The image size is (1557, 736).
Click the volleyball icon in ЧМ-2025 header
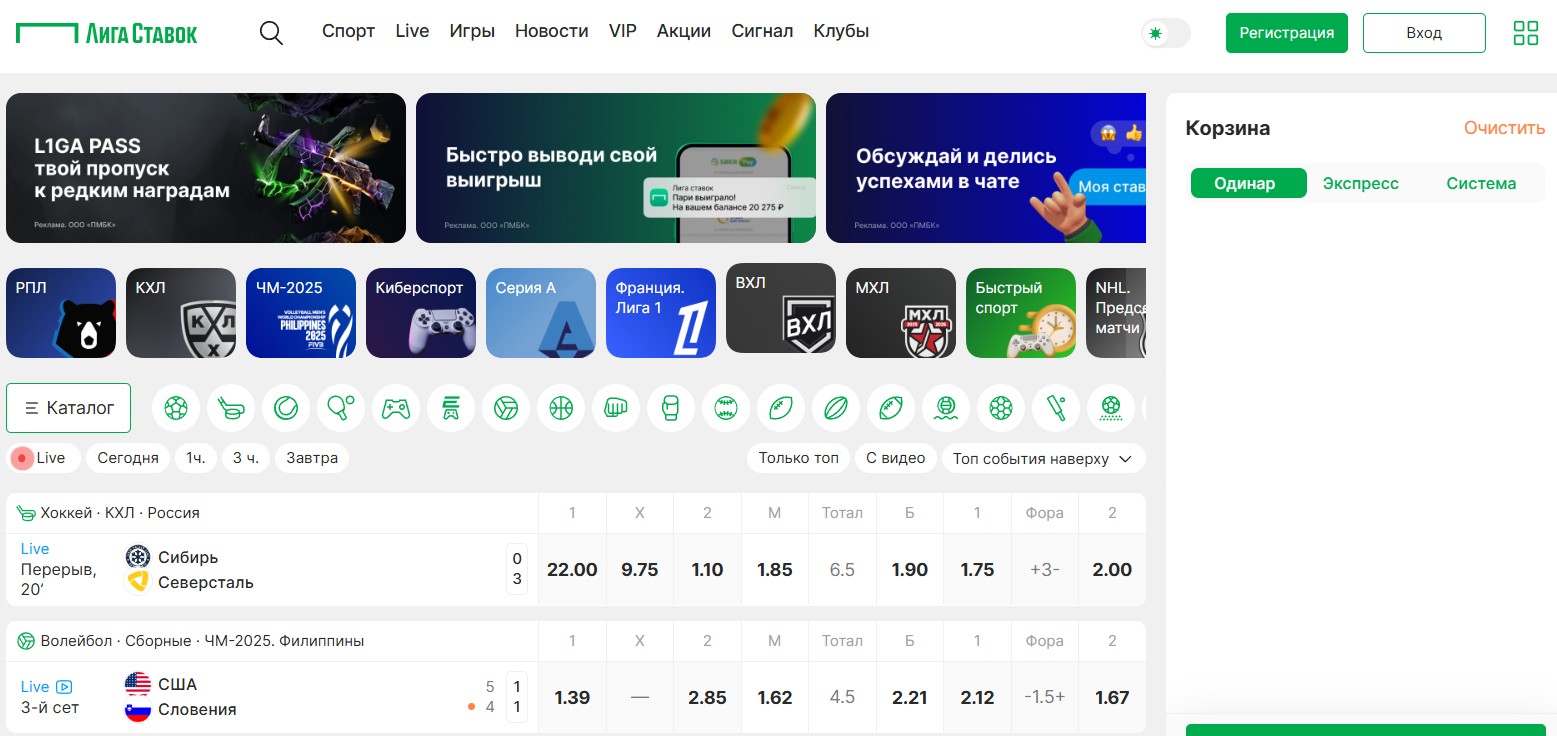point(26,641)
